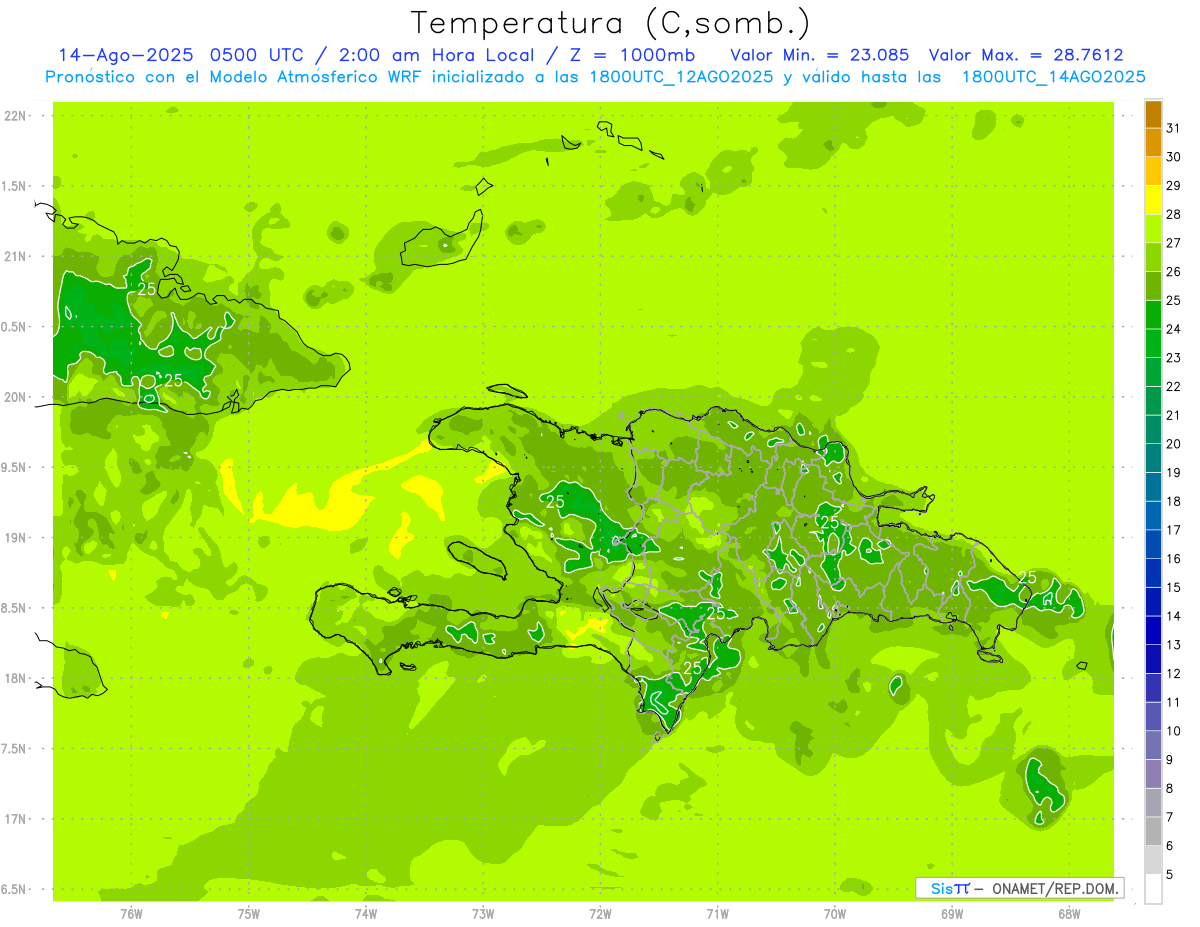Viewport: 1200px width, 927px height.
Task: Click the "72W" longitude axis label
Action: tap(600, 913)
